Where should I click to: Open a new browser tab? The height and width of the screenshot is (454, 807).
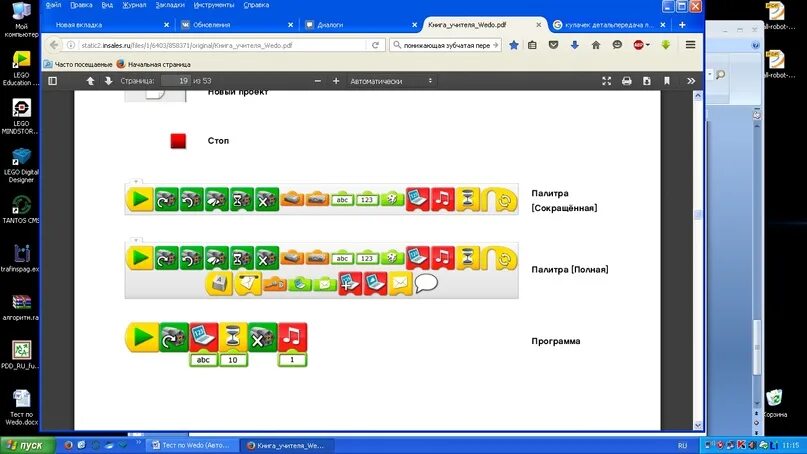(x=682, y=25)
